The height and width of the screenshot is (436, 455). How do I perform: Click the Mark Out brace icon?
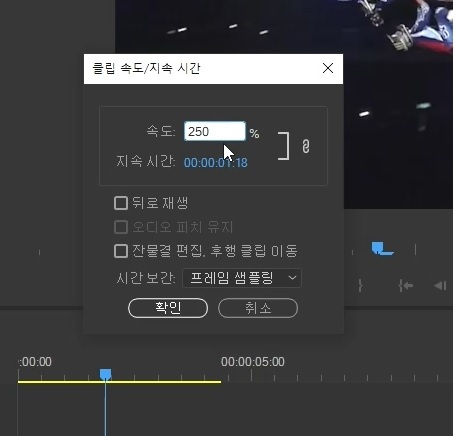pyautogui.click(x=360, y=286)
